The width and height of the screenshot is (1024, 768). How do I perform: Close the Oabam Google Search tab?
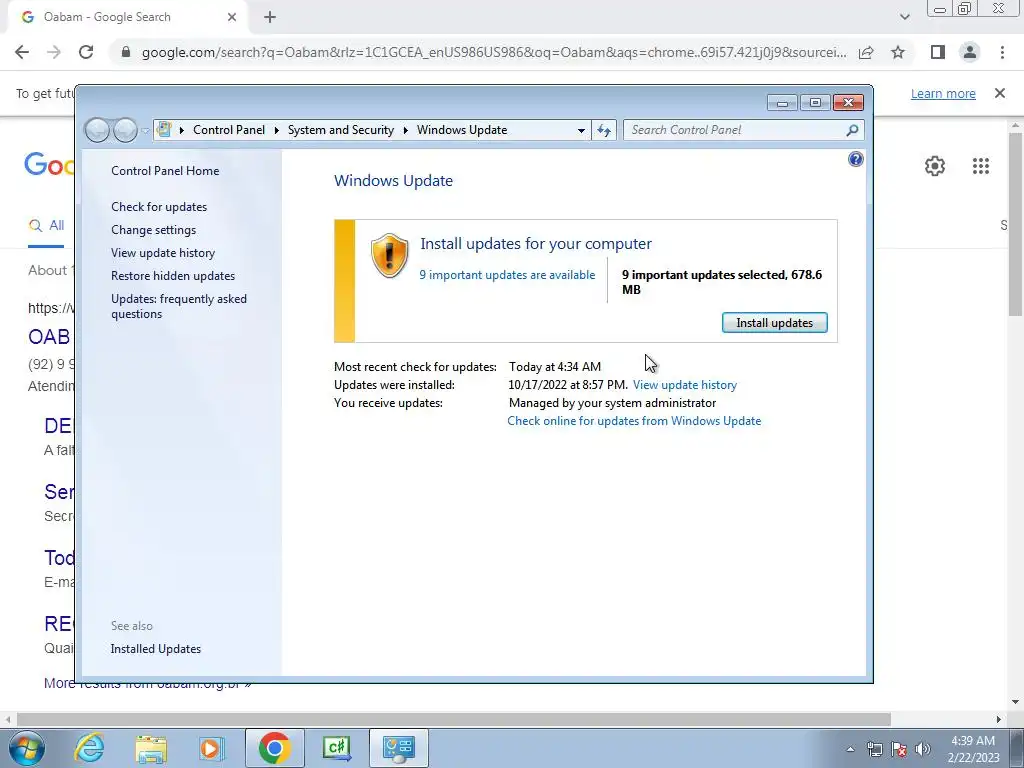point(232,17)
